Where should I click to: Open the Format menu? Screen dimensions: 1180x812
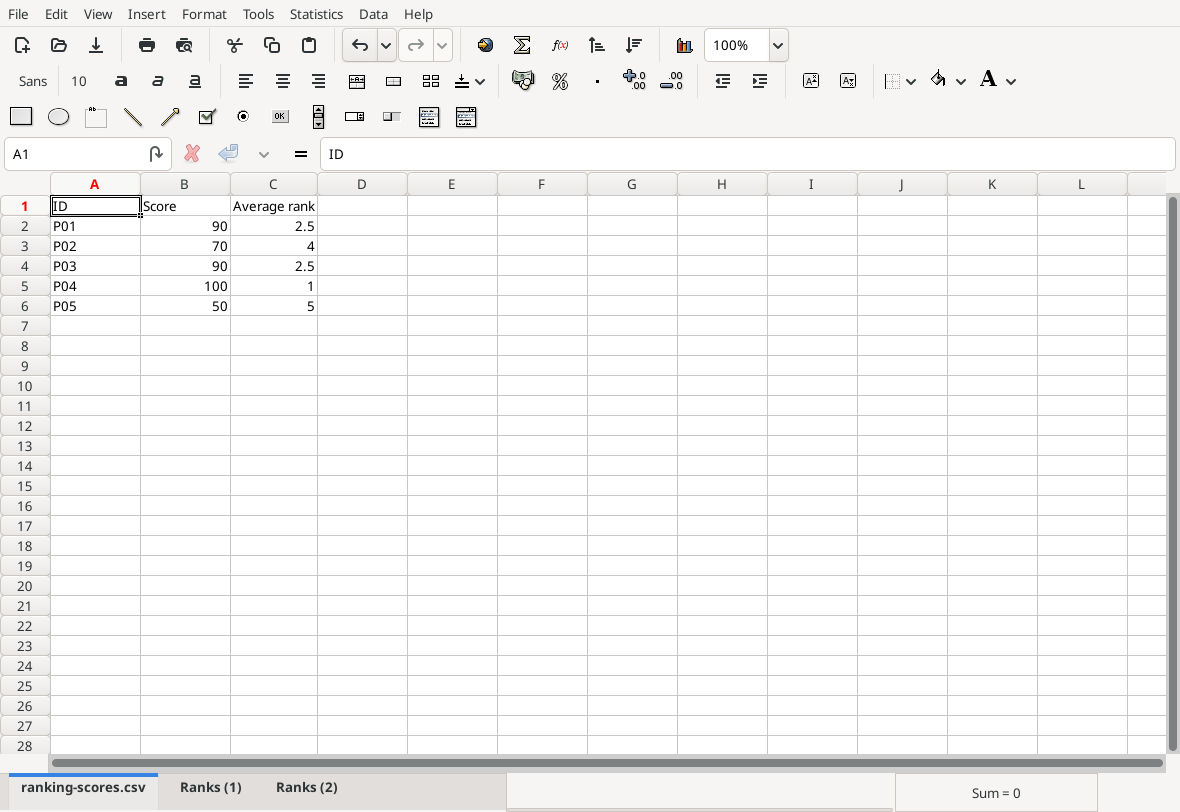[x=204, y=14]
